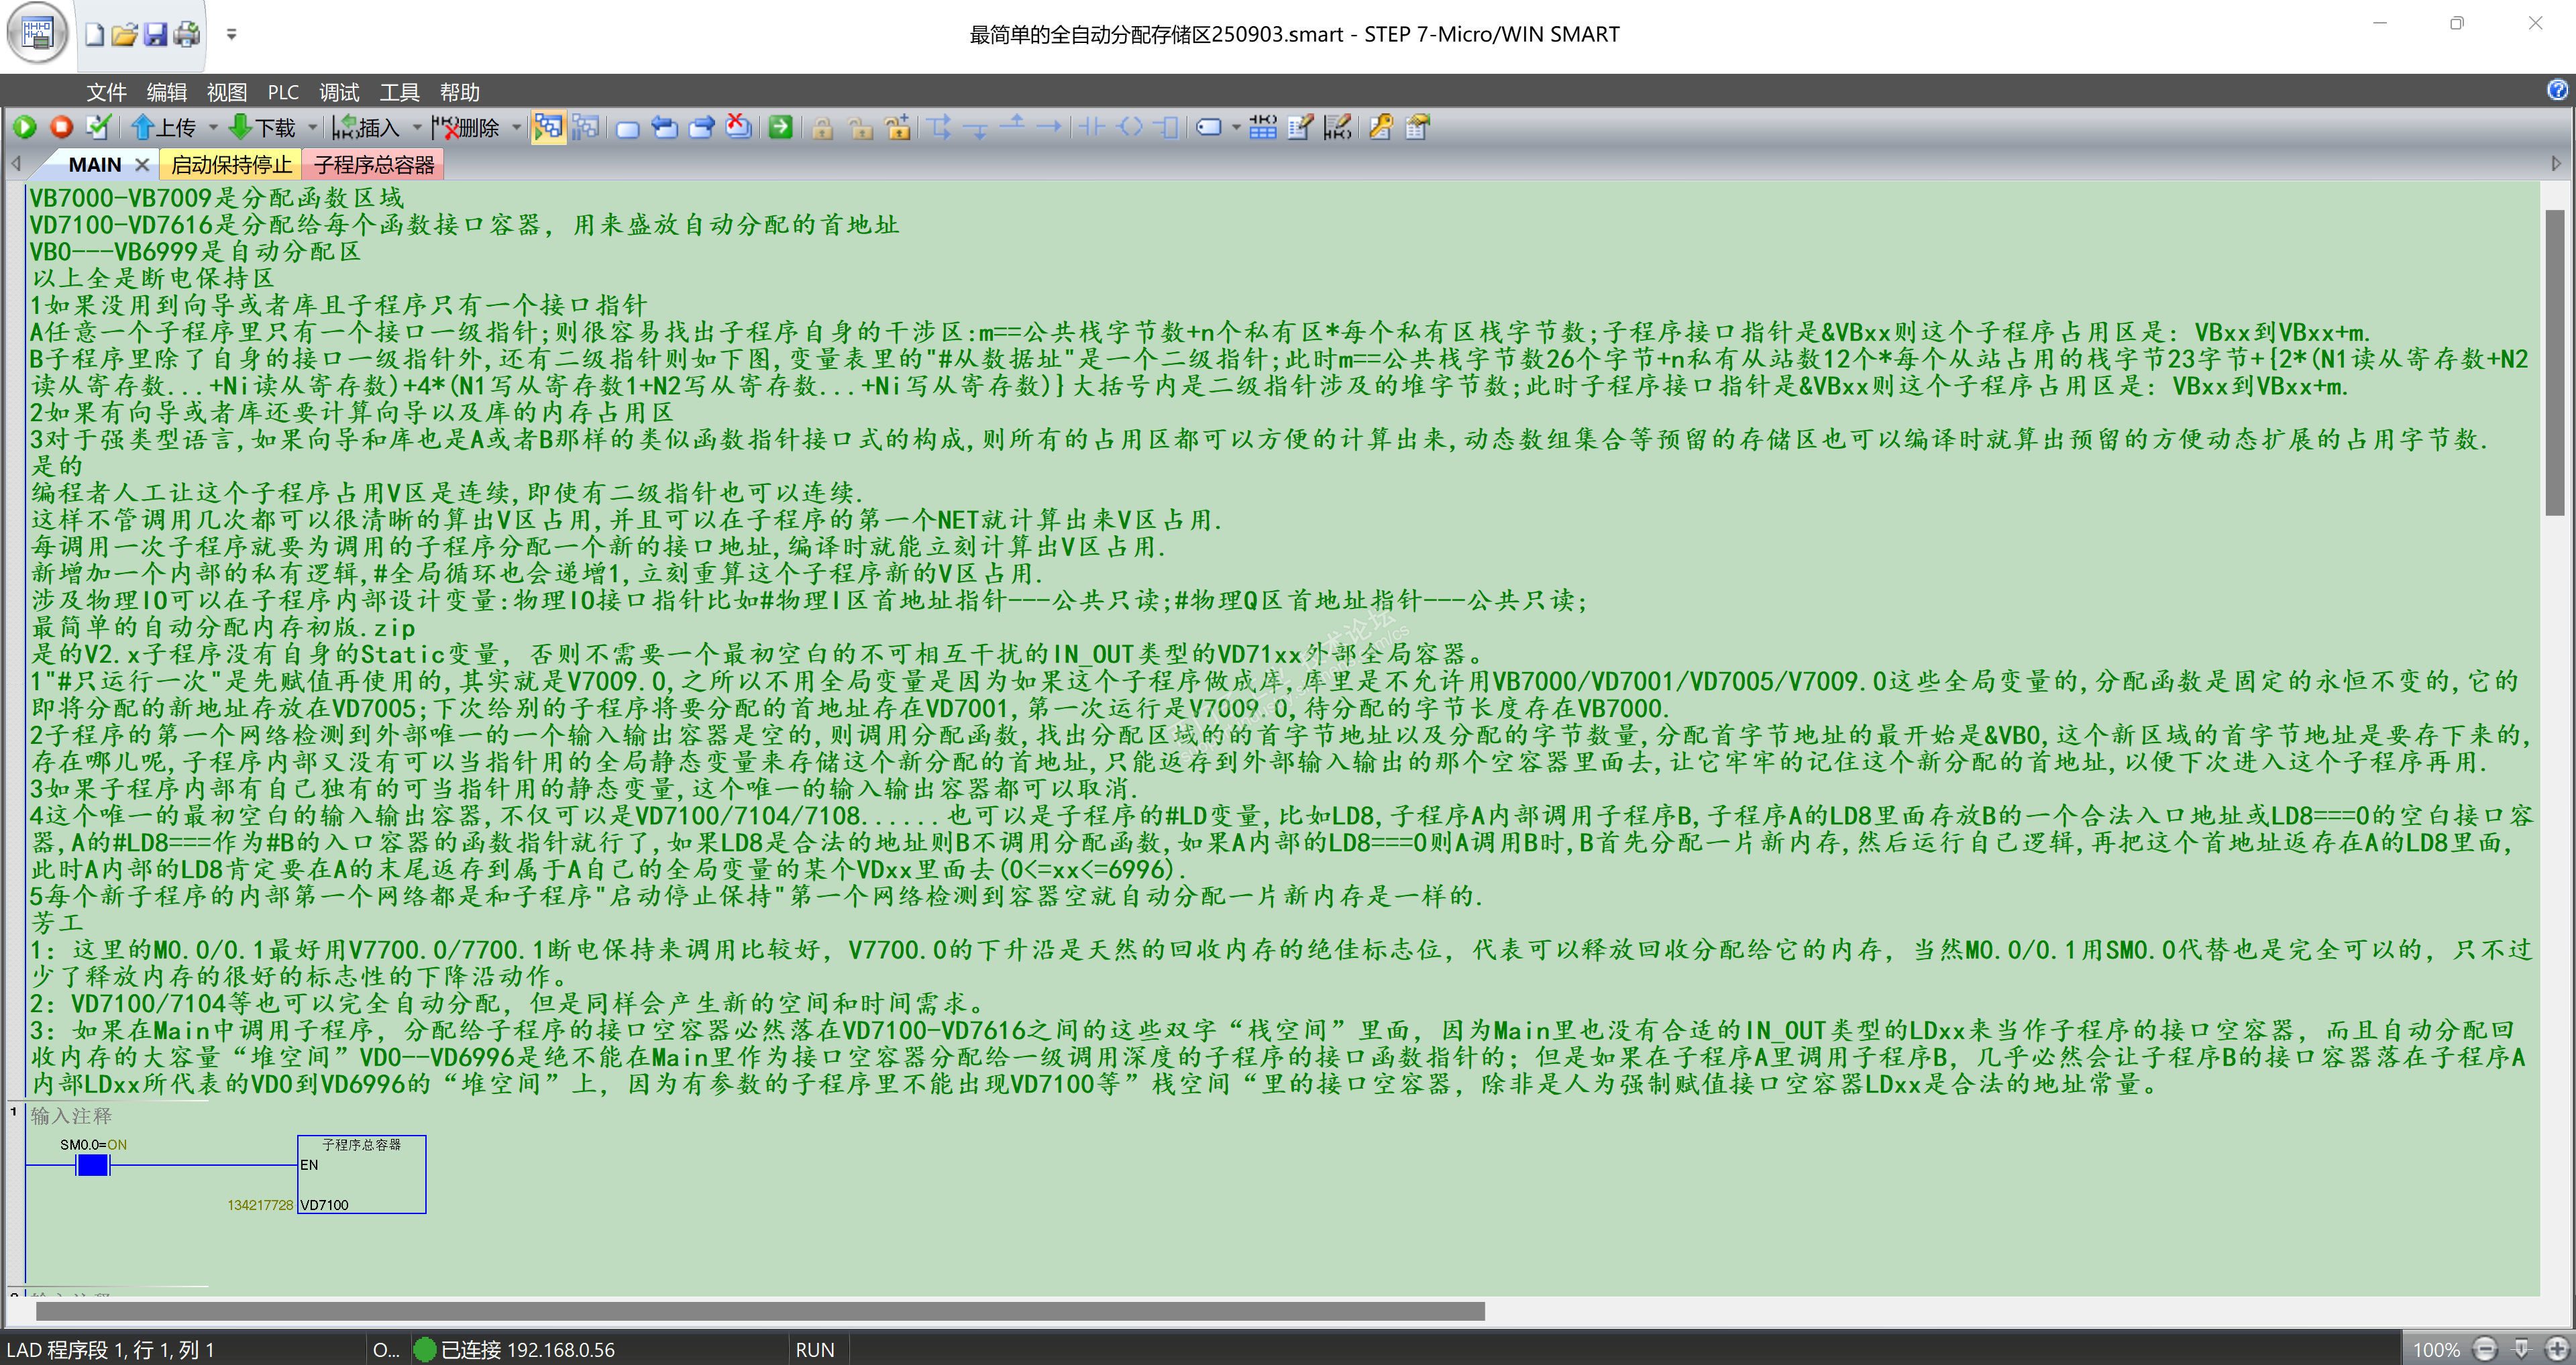Image resolution: width=2576 pixels, height=1365 pixels.
Task: Open a project with the folder icon
Action: [x=124, y=35]
